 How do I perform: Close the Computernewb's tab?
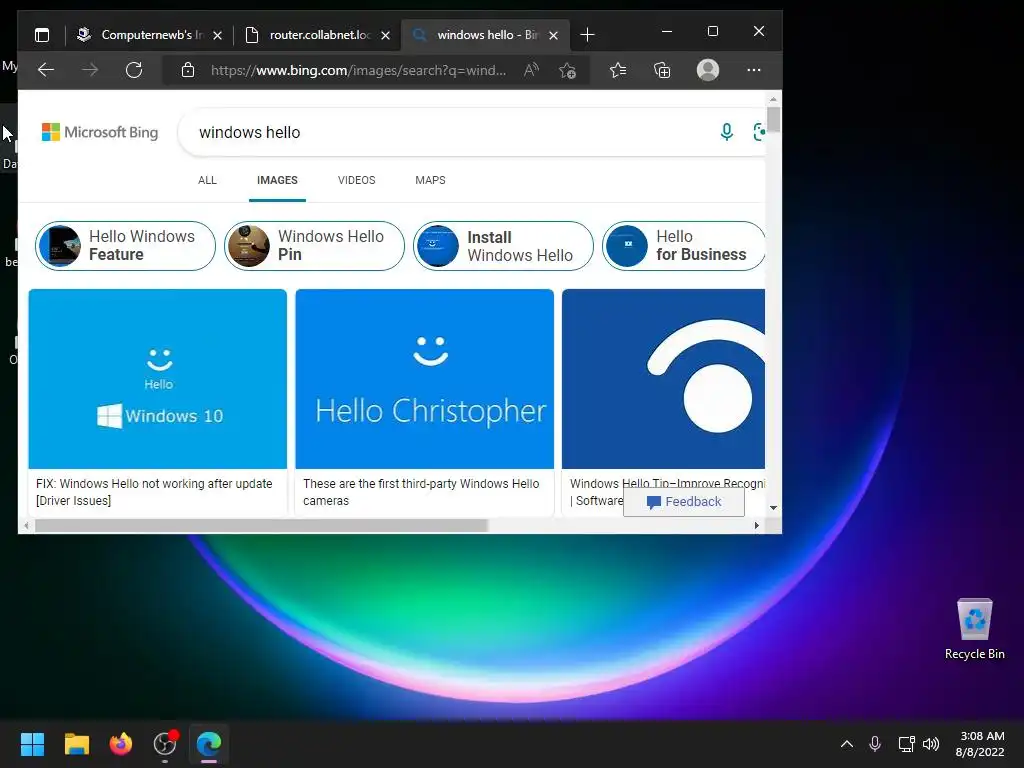click(x=217, y=35)
